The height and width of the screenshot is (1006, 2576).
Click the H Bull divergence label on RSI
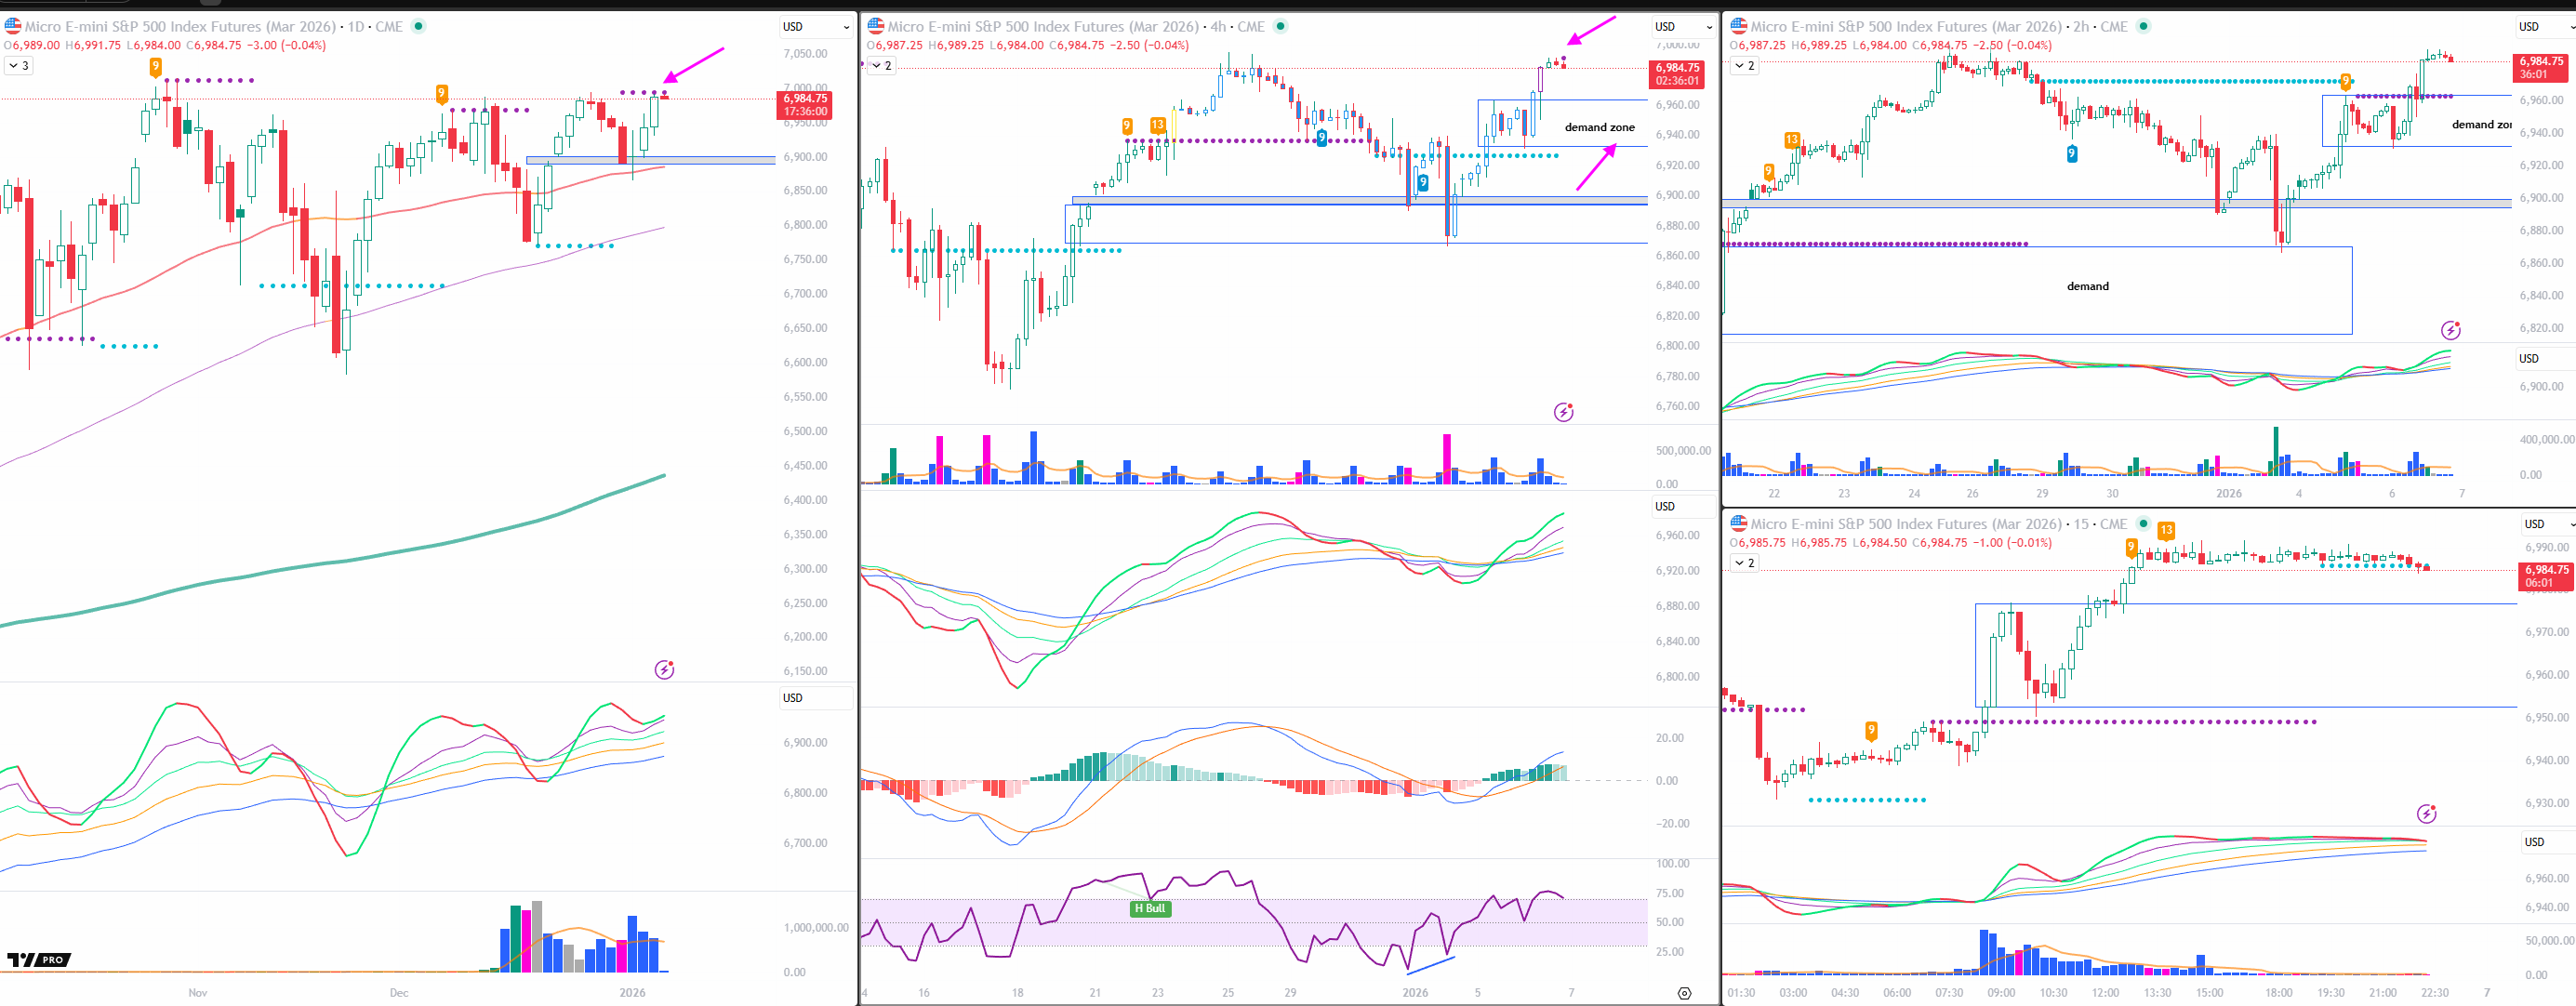click(1150, 908)
